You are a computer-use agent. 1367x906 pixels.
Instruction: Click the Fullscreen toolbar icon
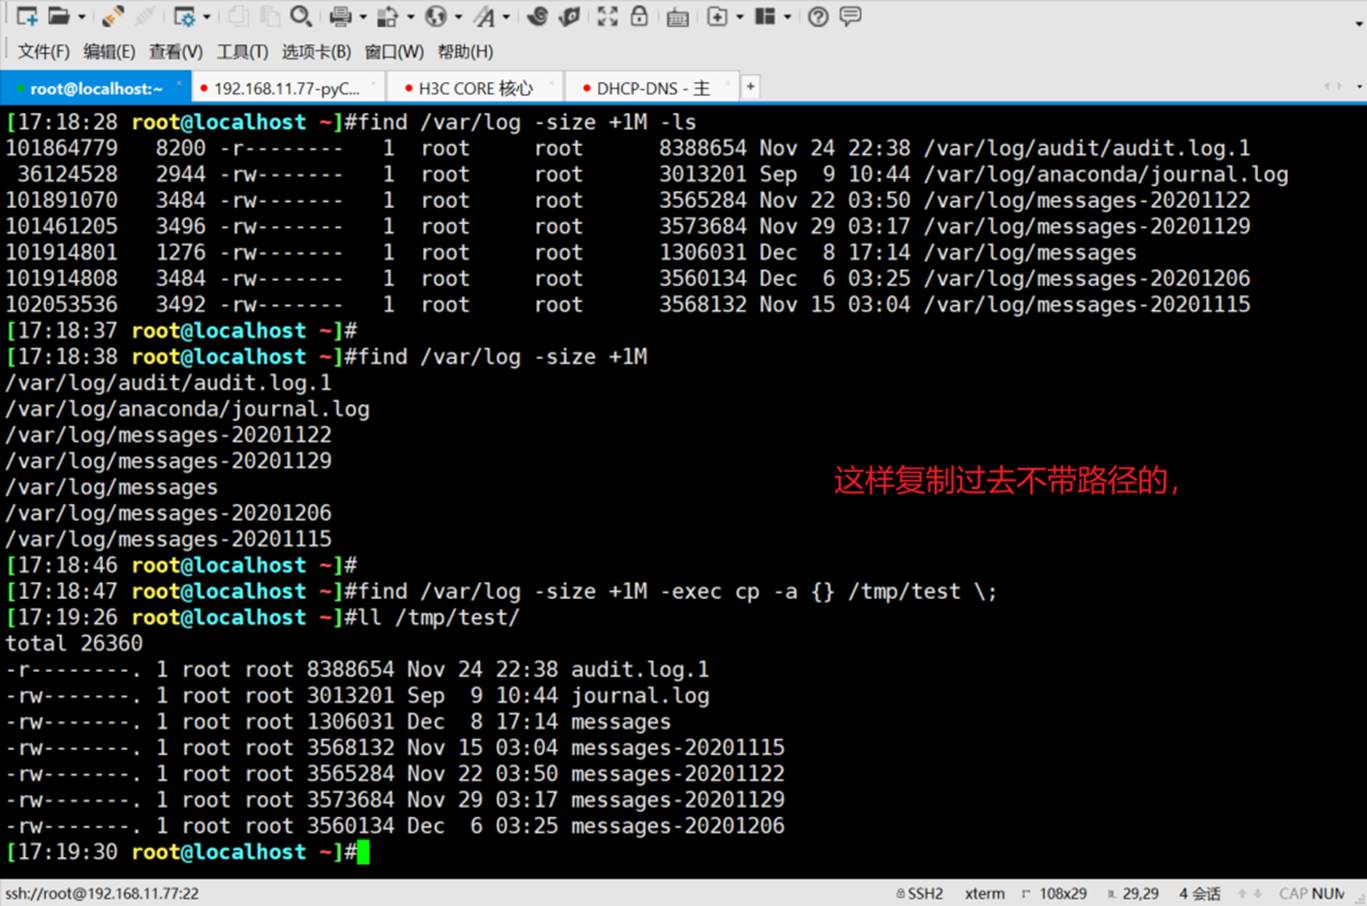coord(607,16)
